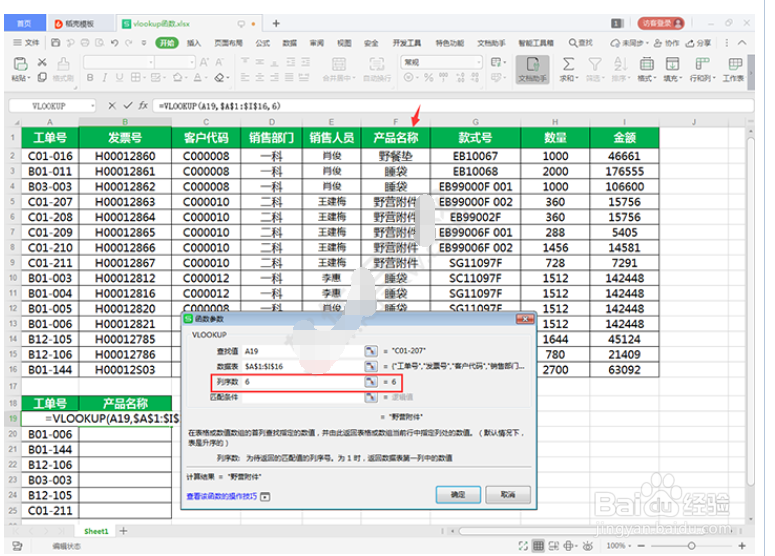This screenshot has height=556, width=775.
Task: Toggle Bold formatting
Action: (x=90, y=78)
